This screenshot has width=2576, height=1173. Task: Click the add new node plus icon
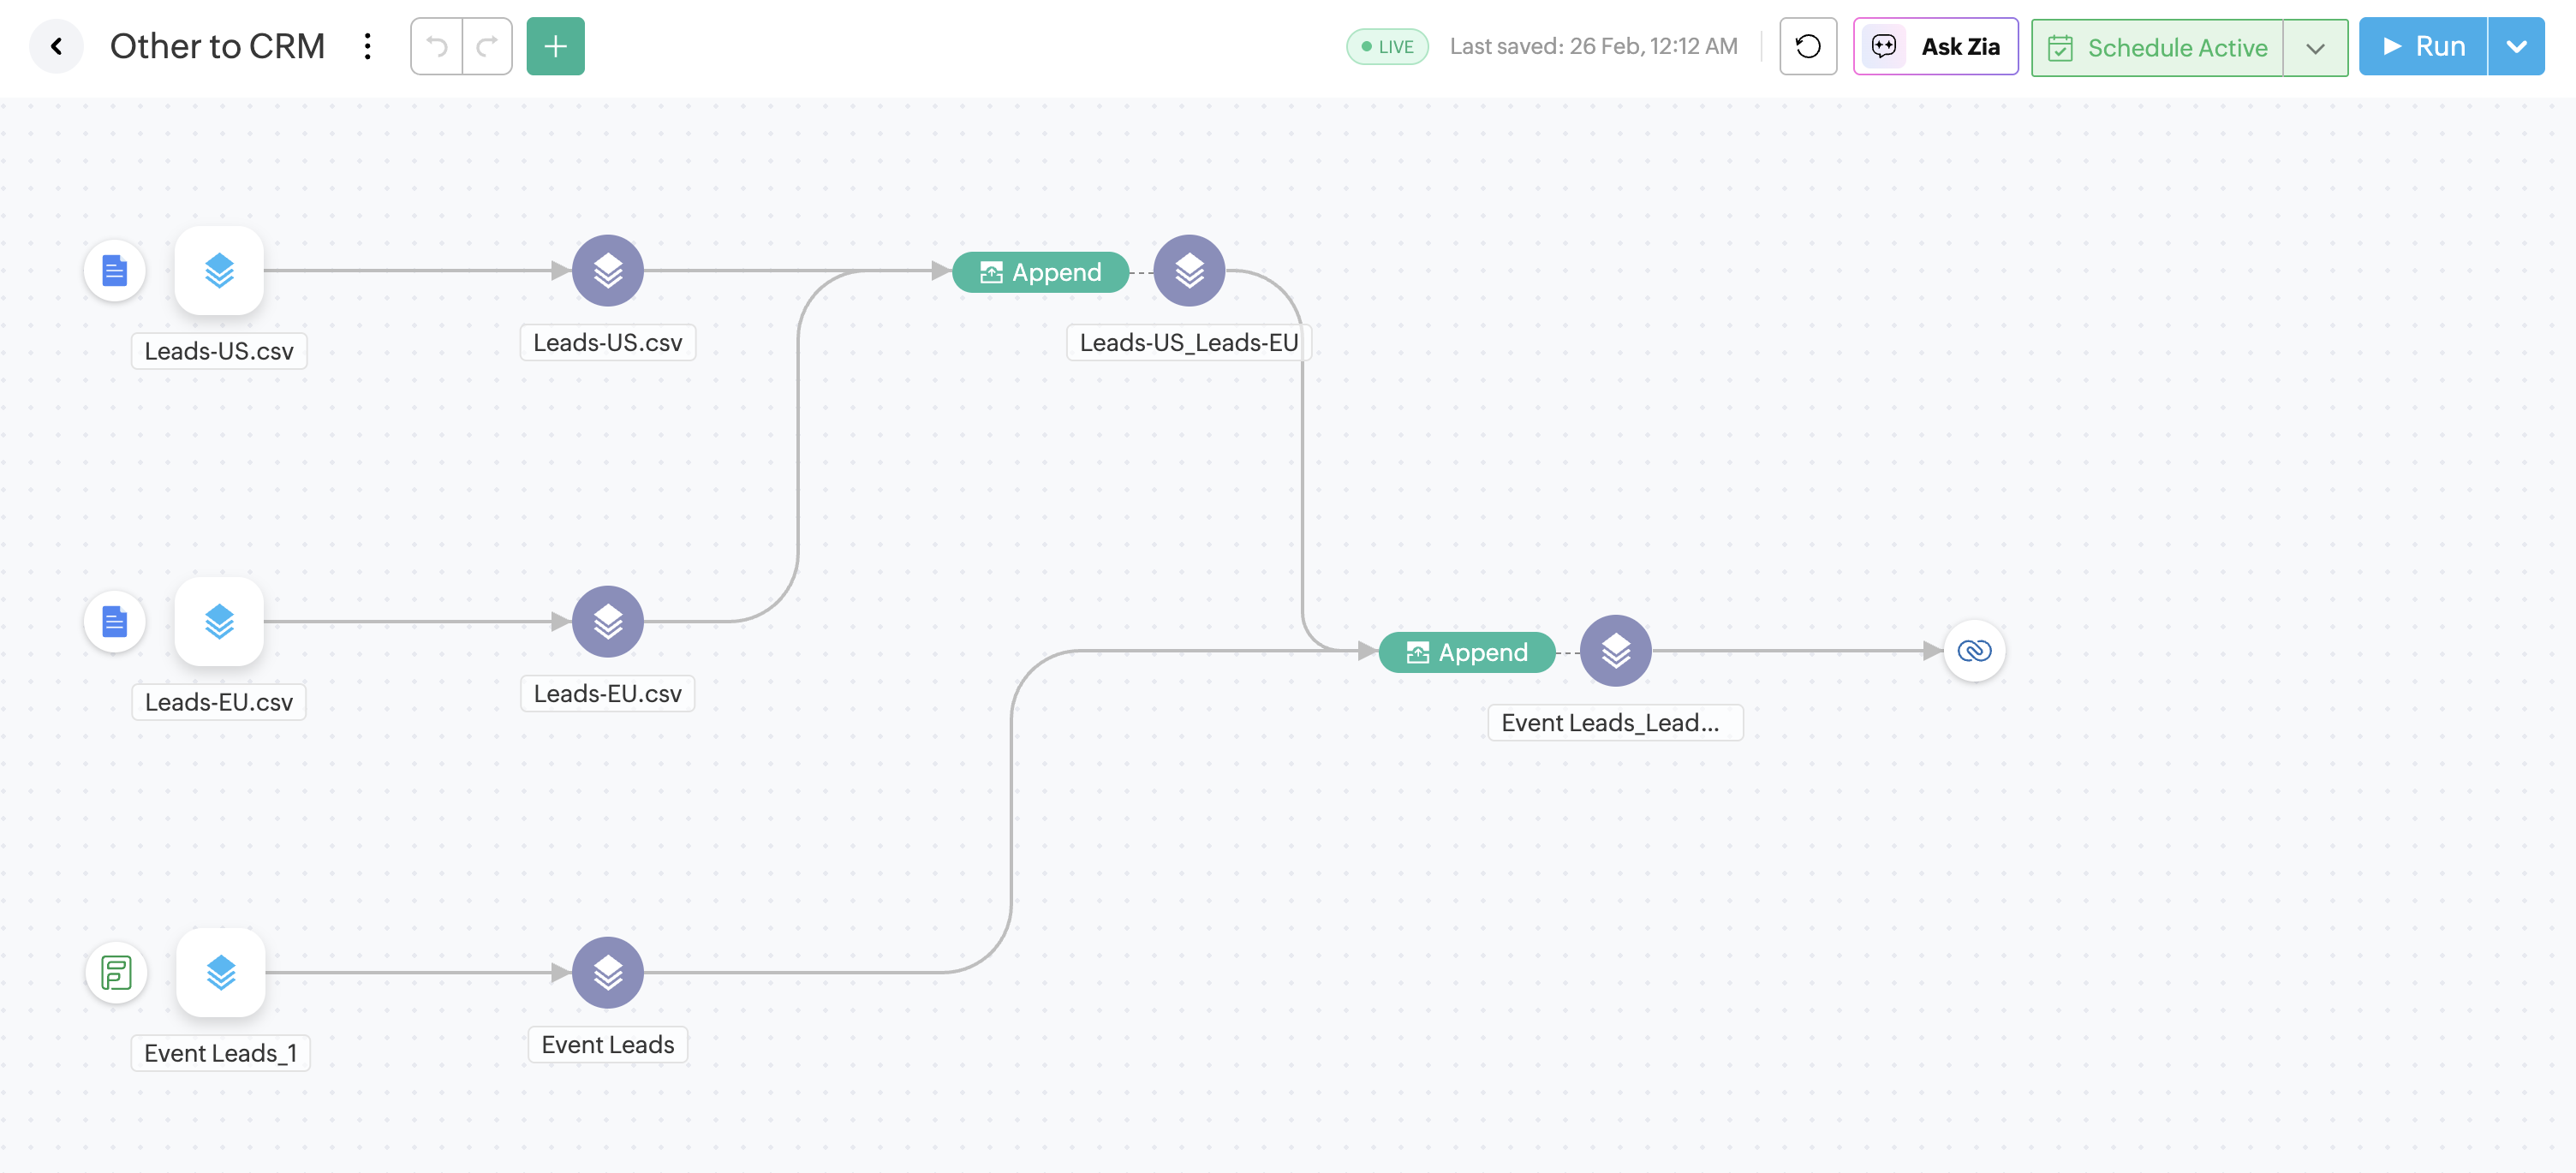[555, 46]
